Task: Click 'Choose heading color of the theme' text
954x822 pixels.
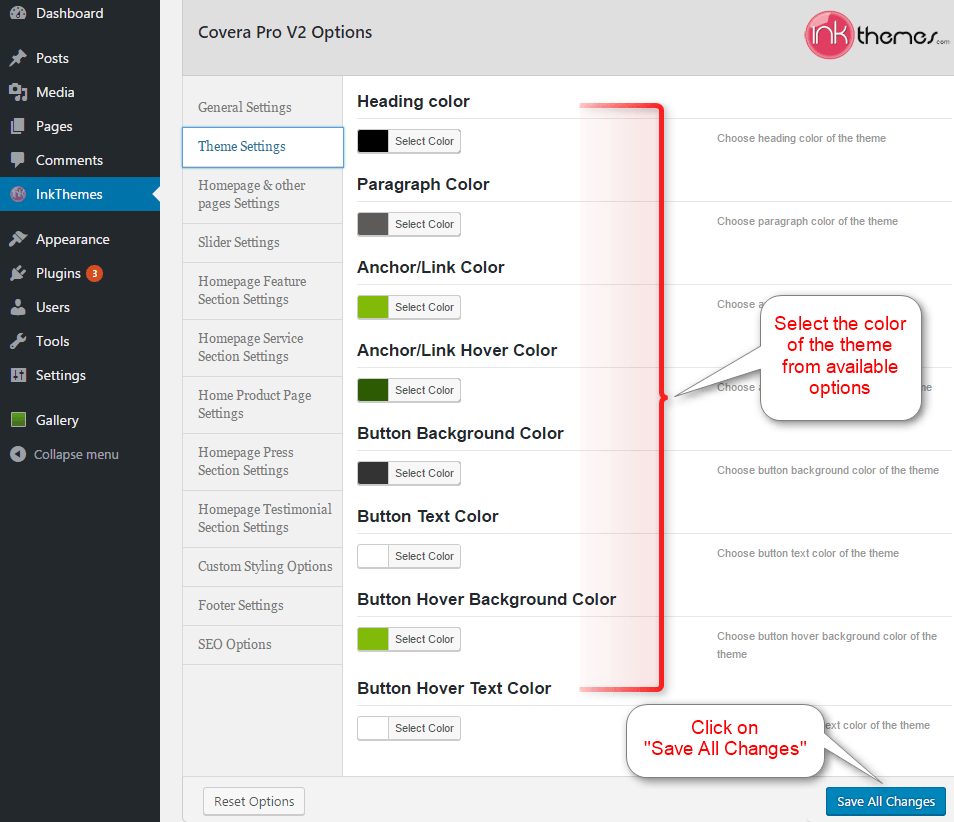Action: point(801,138)
